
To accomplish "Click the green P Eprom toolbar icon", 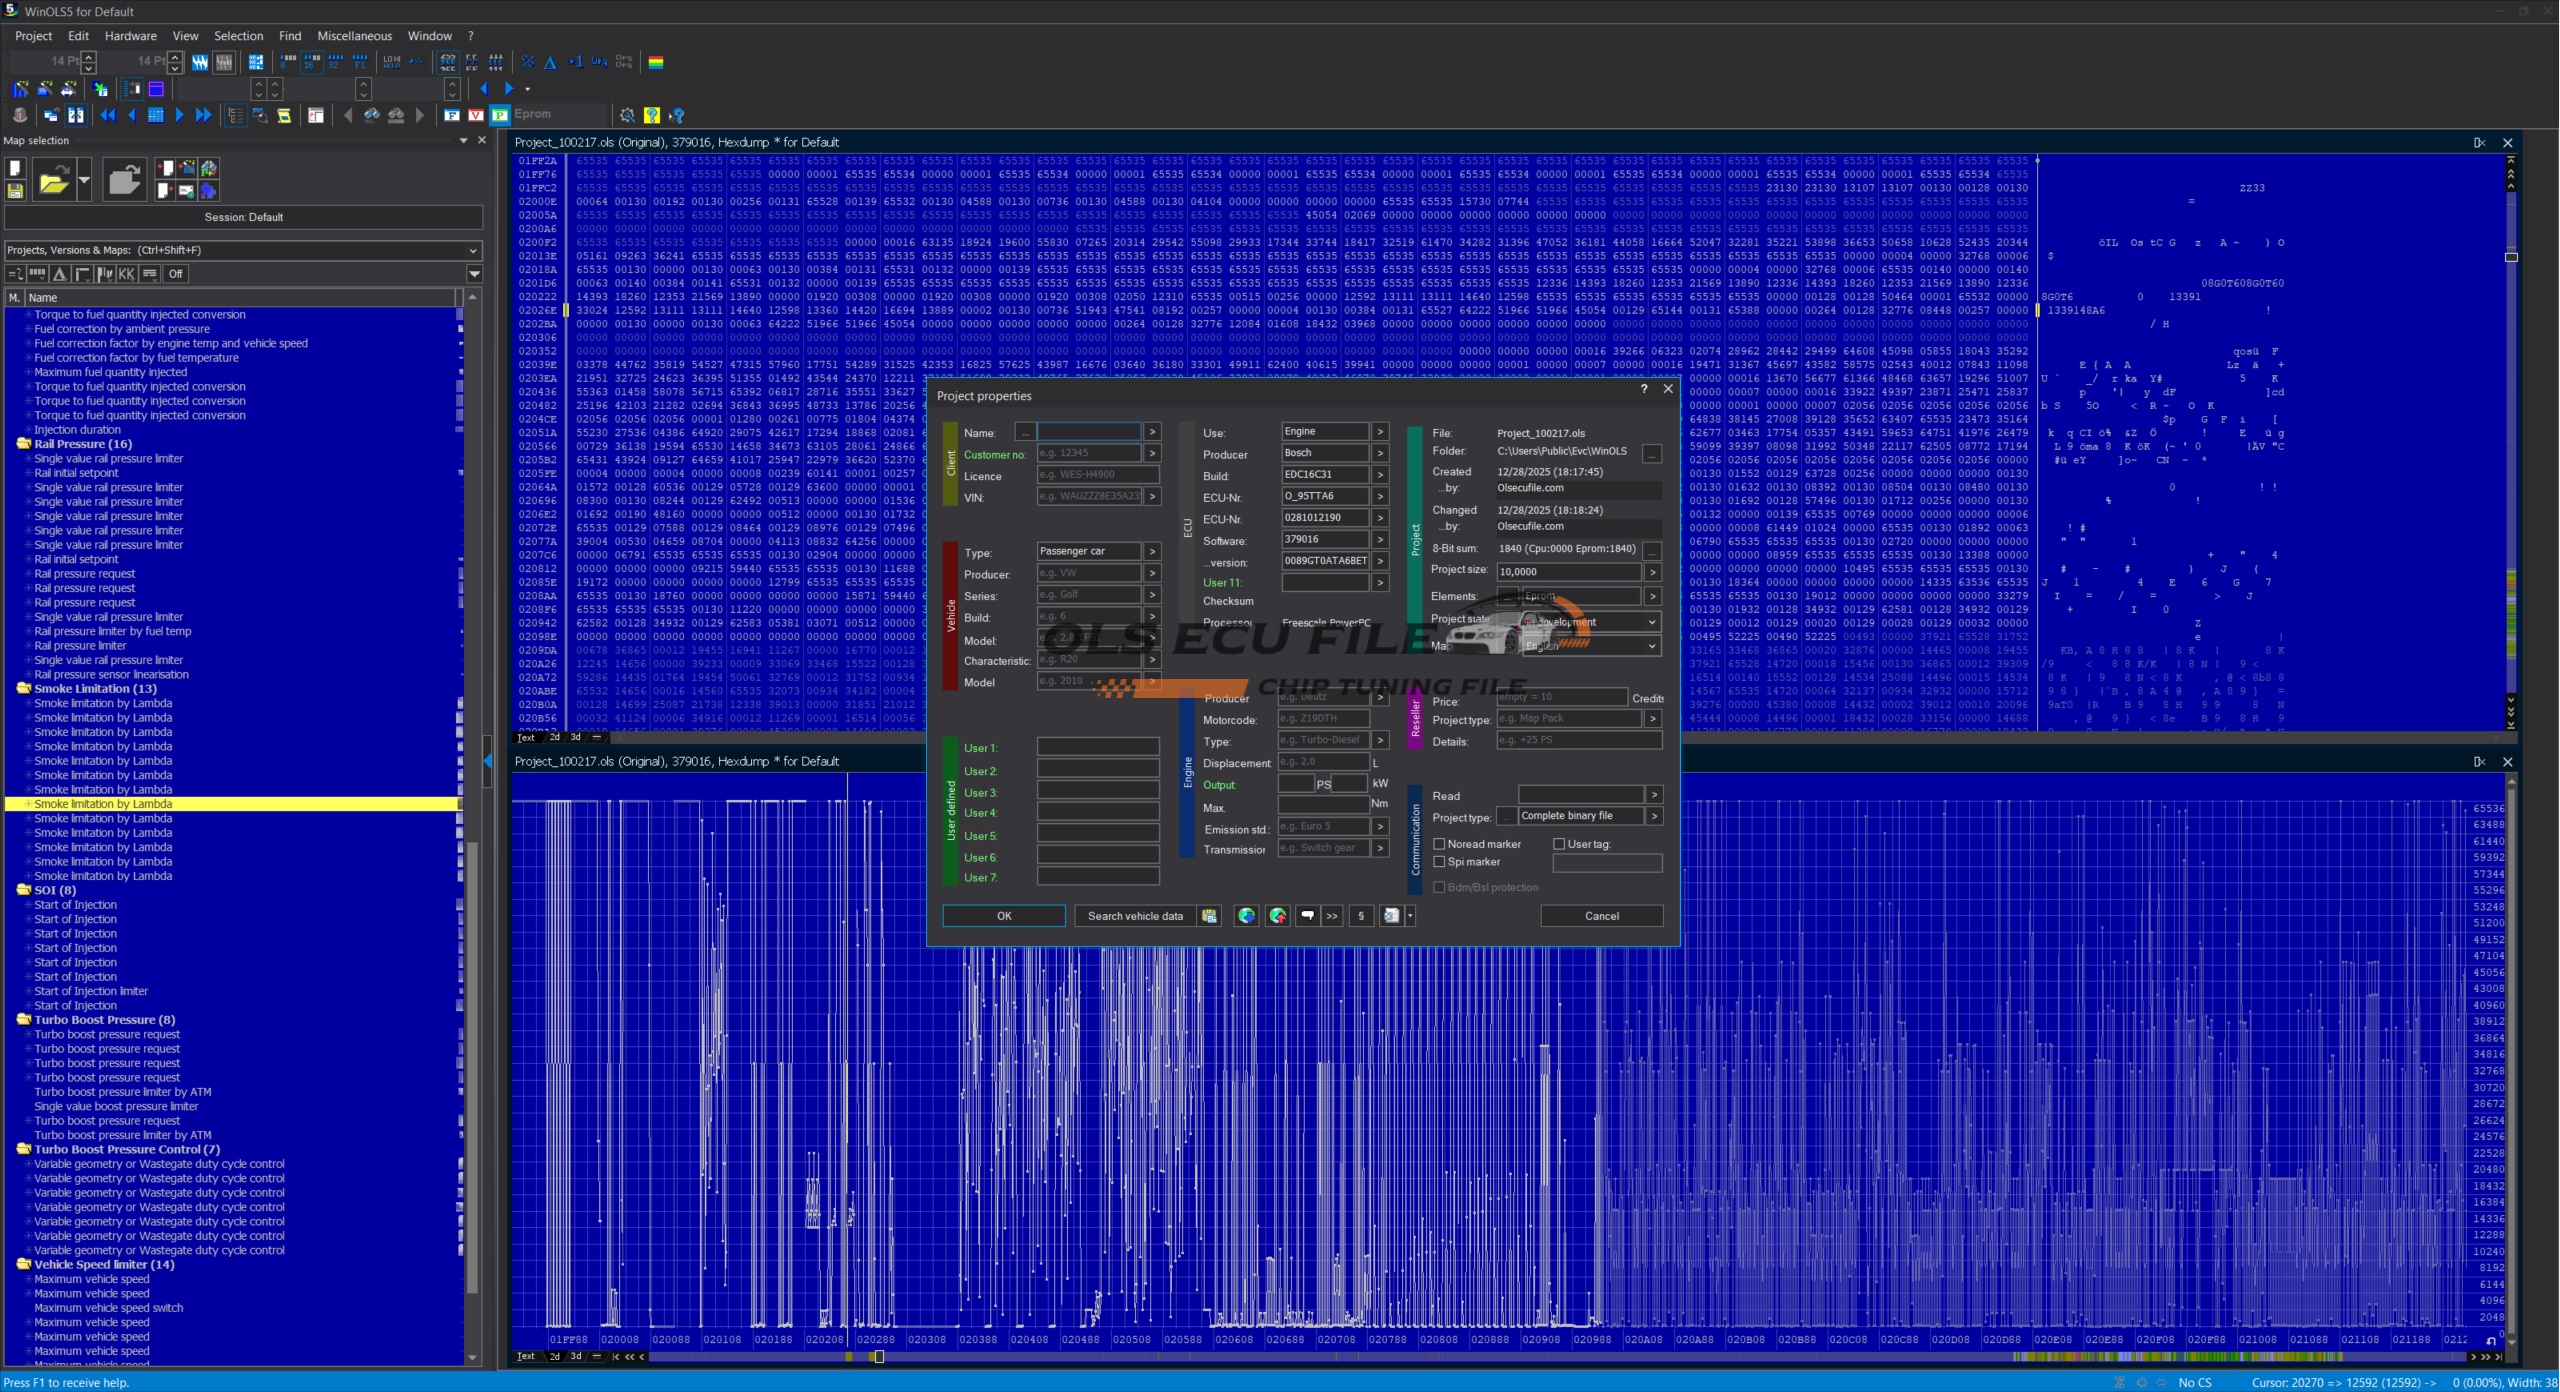I will pyautogui.click(x=500, y=115).
